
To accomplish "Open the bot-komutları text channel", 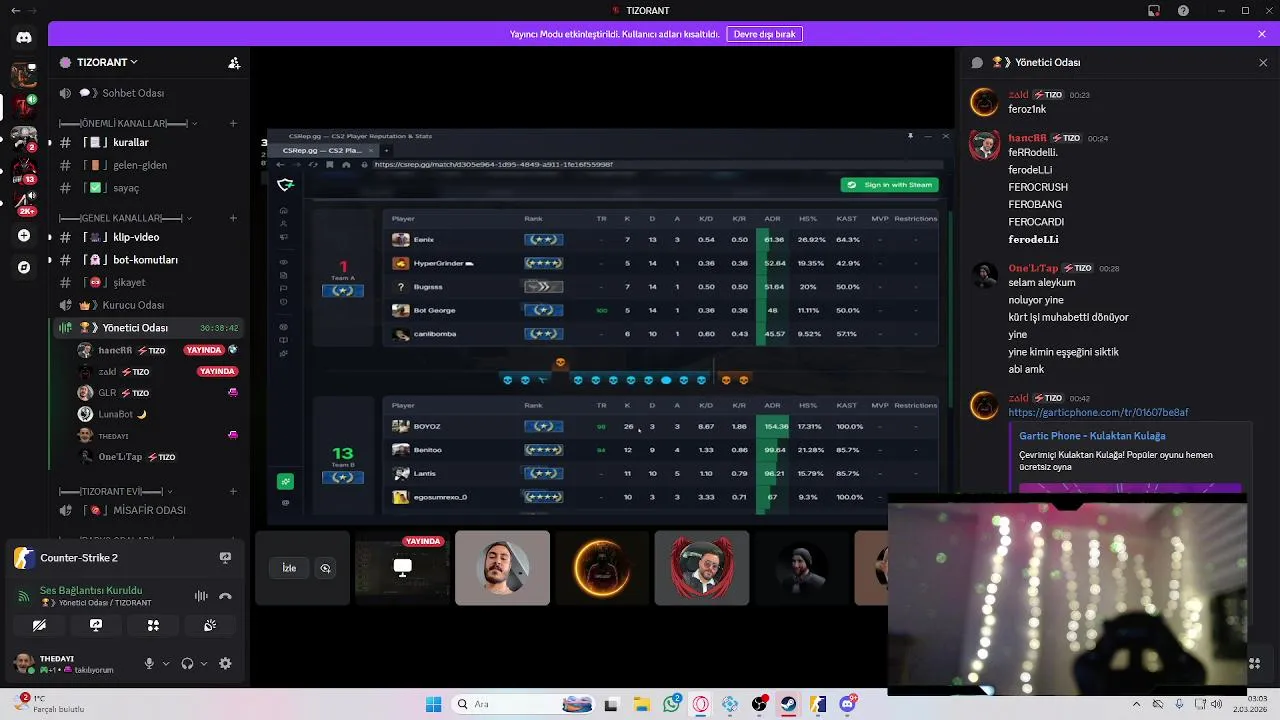I will click(x=148, y=260).
